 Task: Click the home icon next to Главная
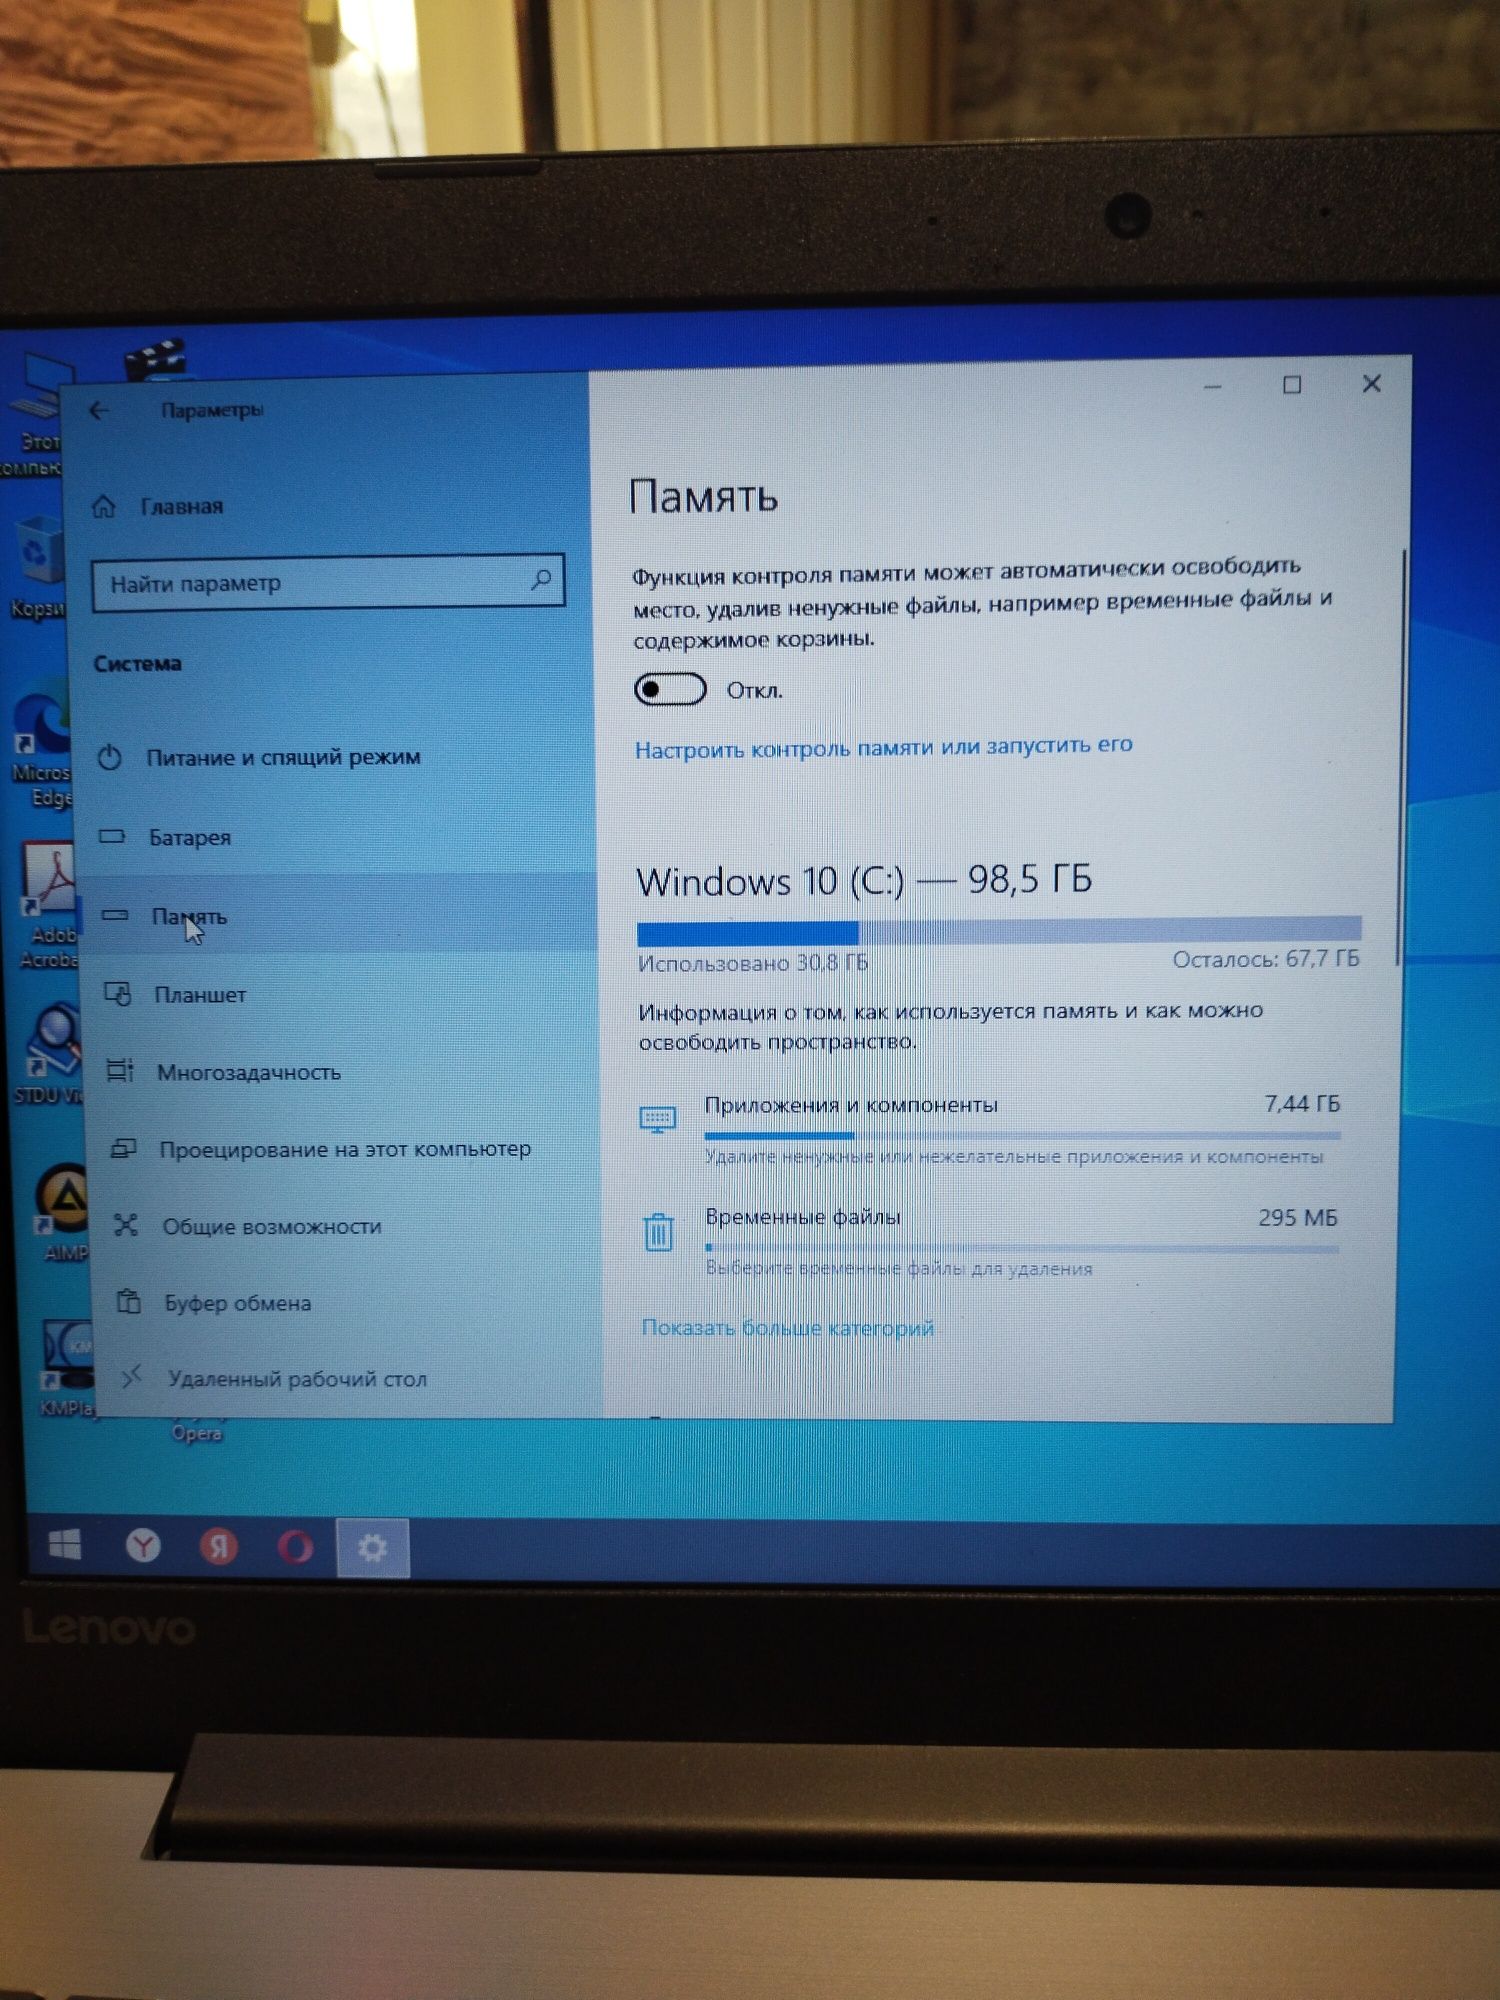pyautogui.click(x=104, y=507)
